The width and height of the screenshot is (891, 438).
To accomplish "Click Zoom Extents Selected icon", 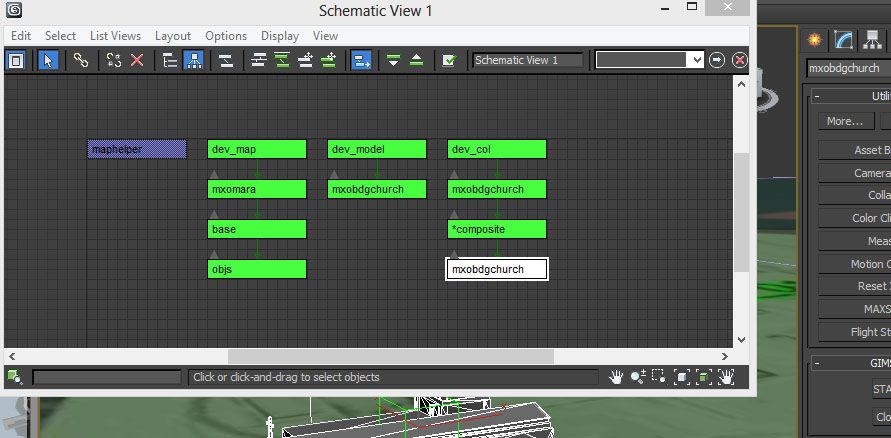I will 703,376.
